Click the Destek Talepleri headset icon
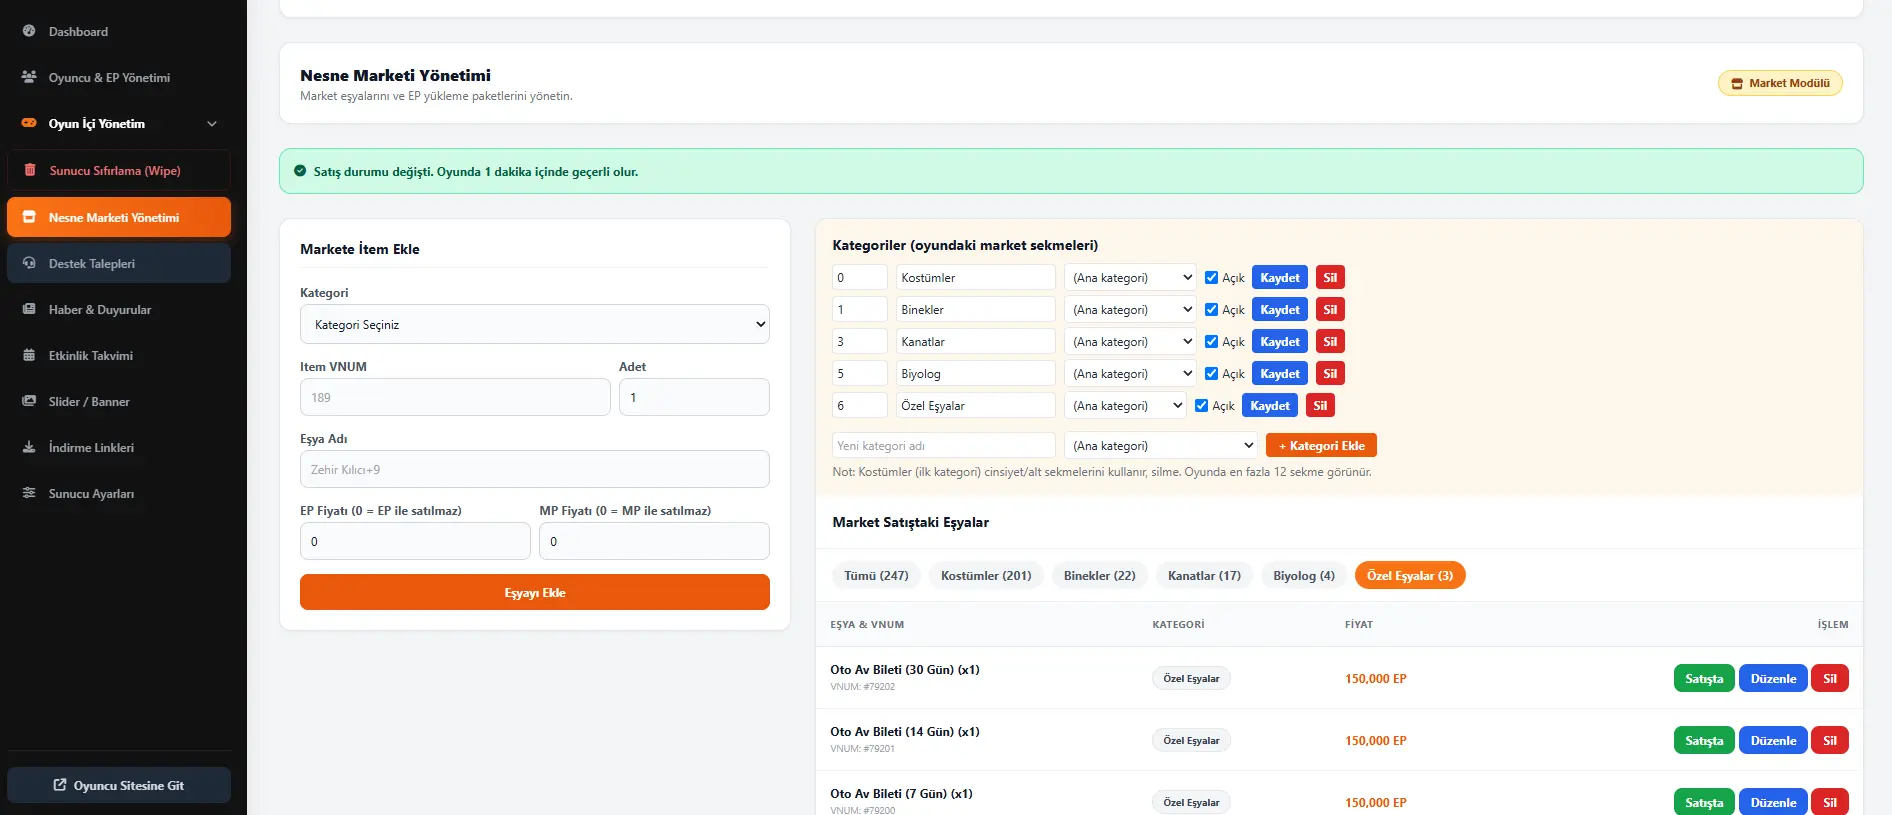The width and height of the screenshot is (1892, 815). [x=29, y=263]
